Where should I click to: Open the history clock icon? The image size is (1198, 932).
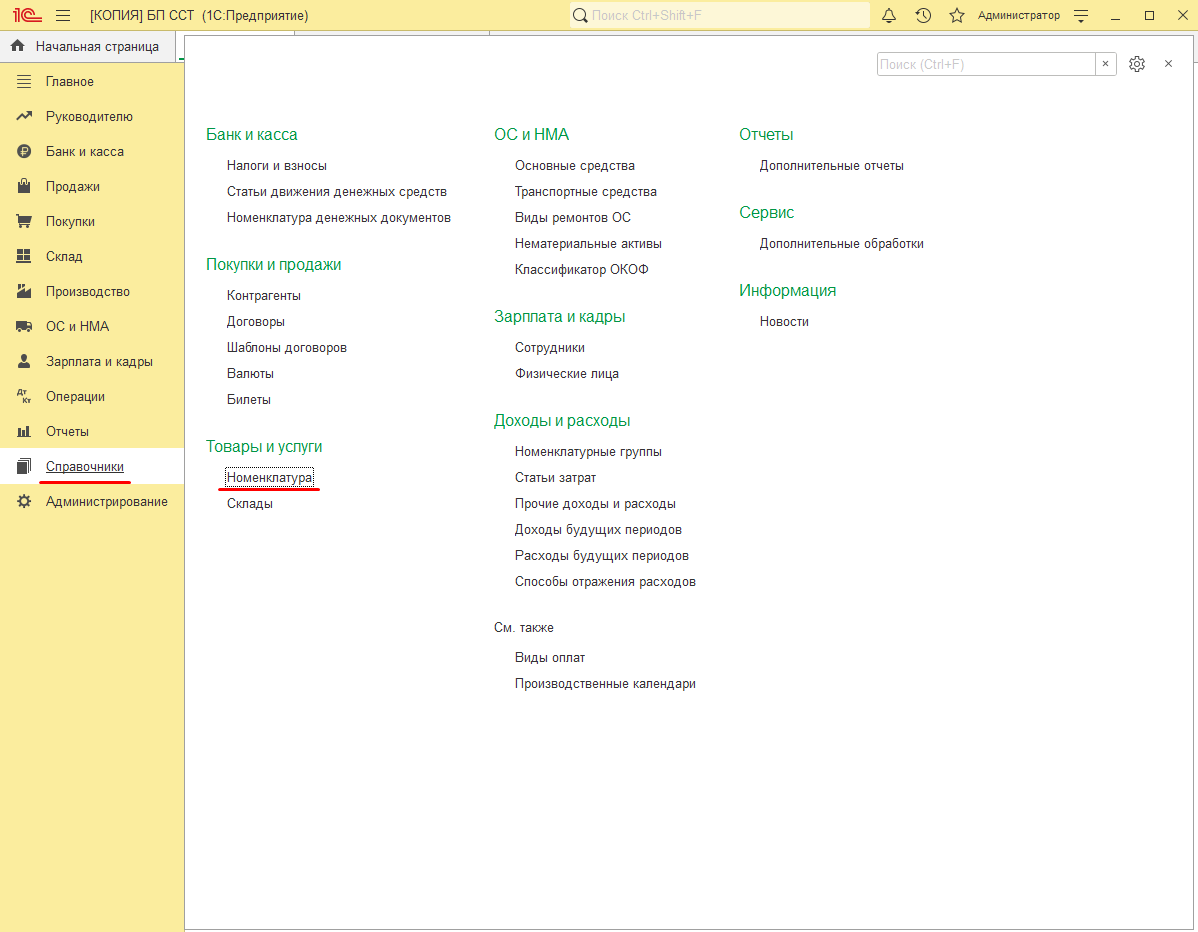(923, 15)
